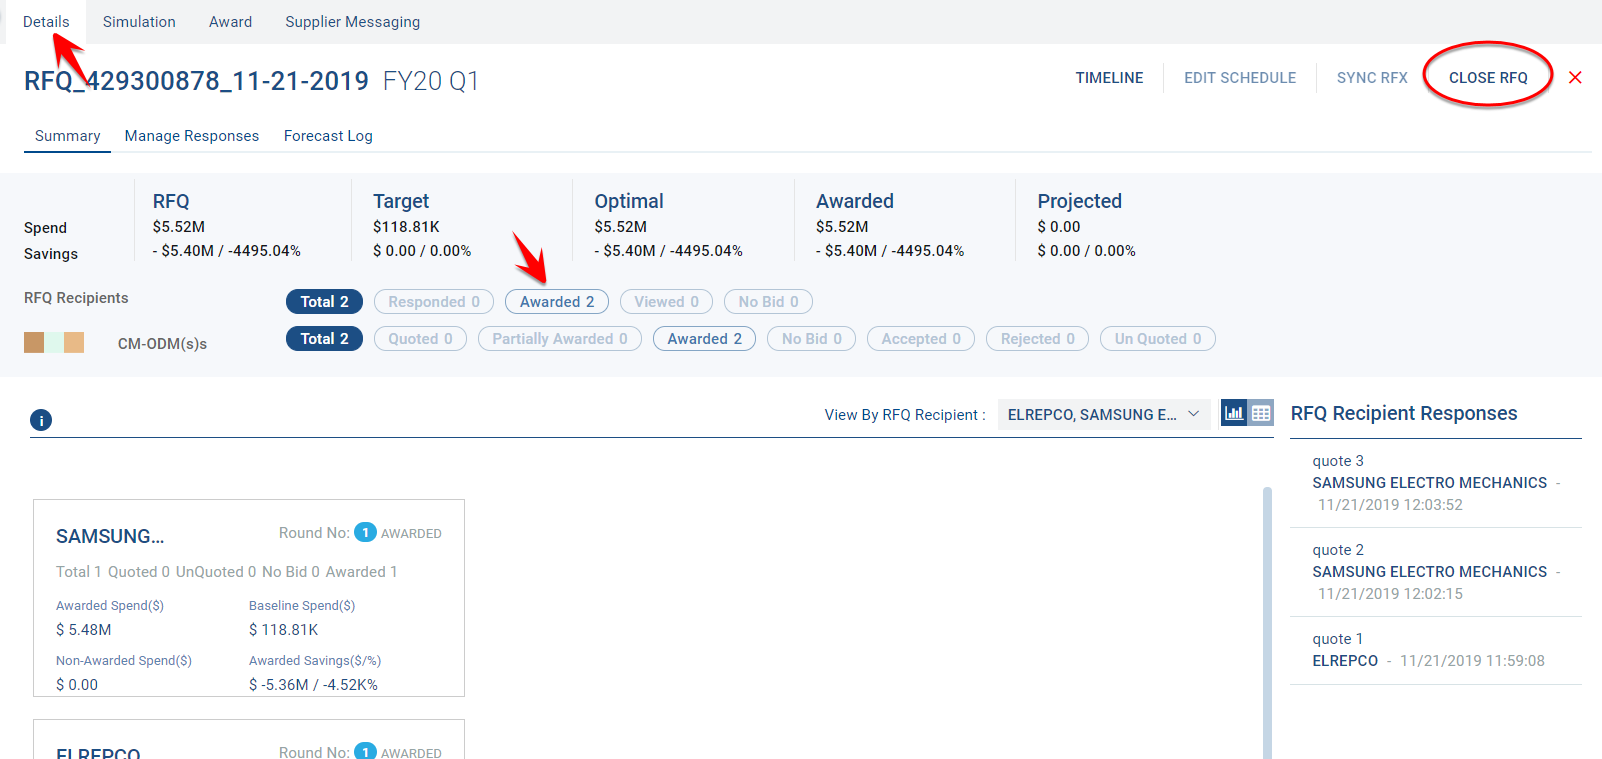Switch to the bar chart view icon

[1235, 413]
